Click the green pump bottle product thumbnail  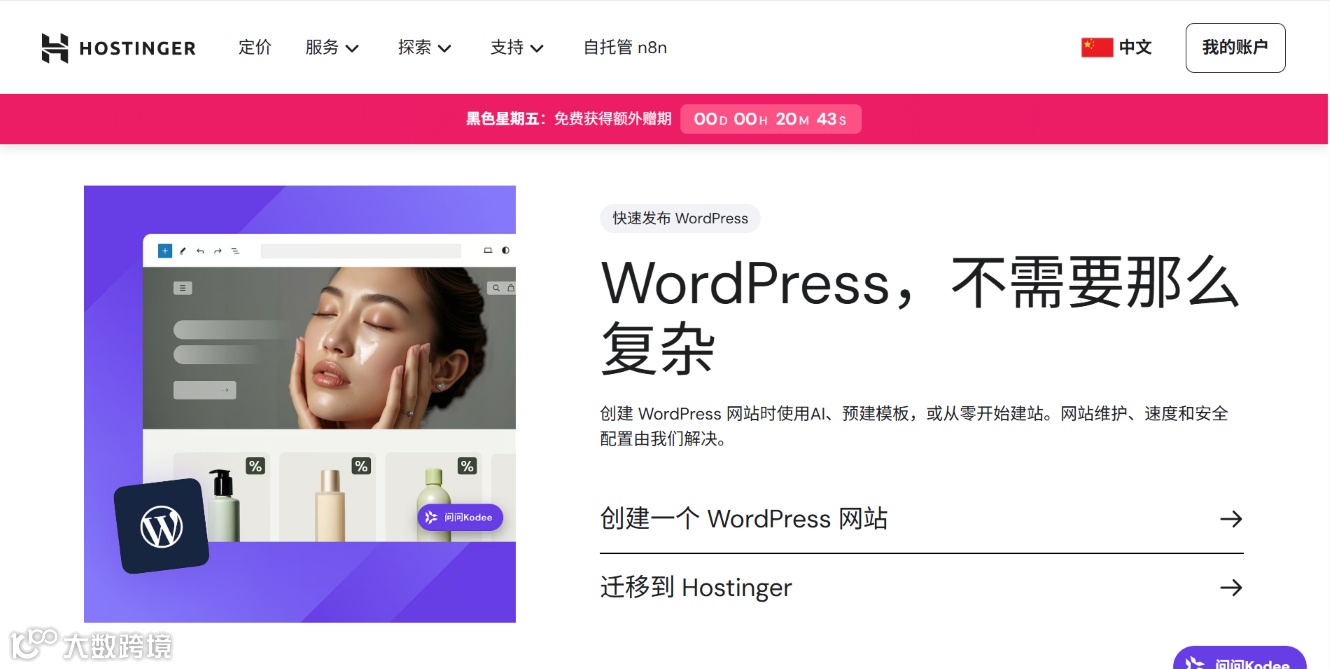[434, 497]
